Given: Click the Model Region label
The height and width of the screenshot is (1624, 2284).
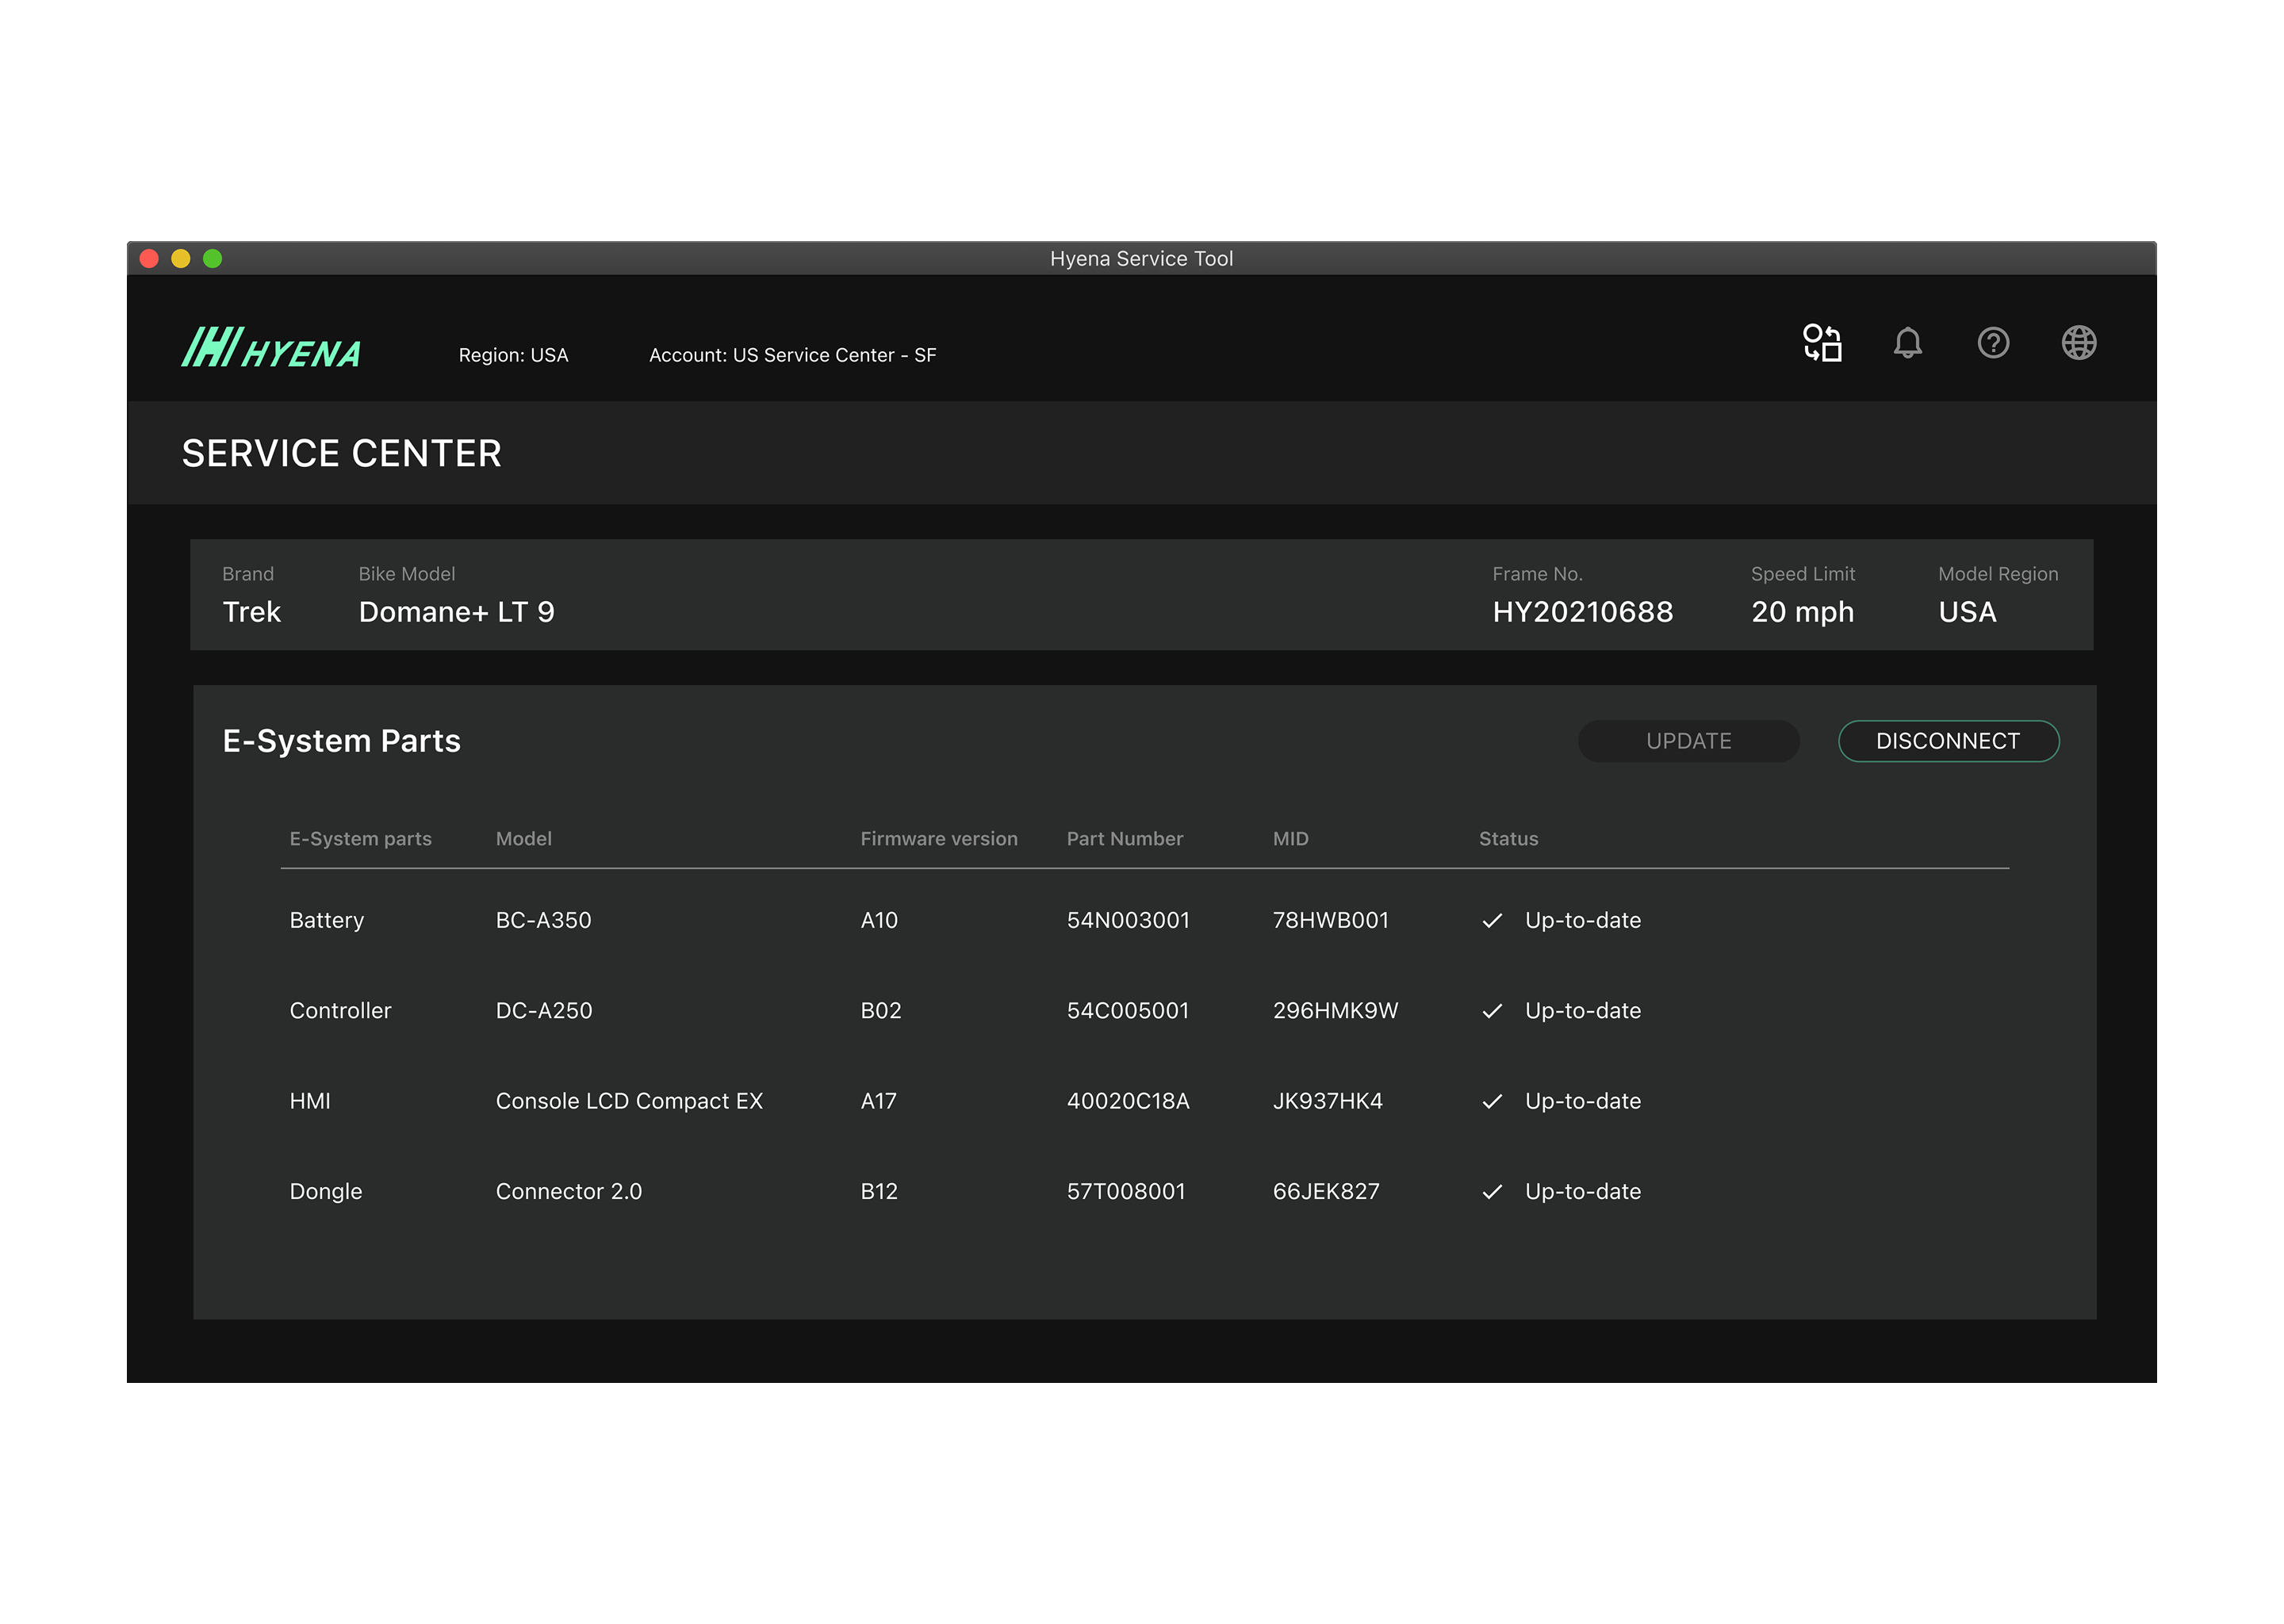Looking at the screenshot, I should (1998, 574).
